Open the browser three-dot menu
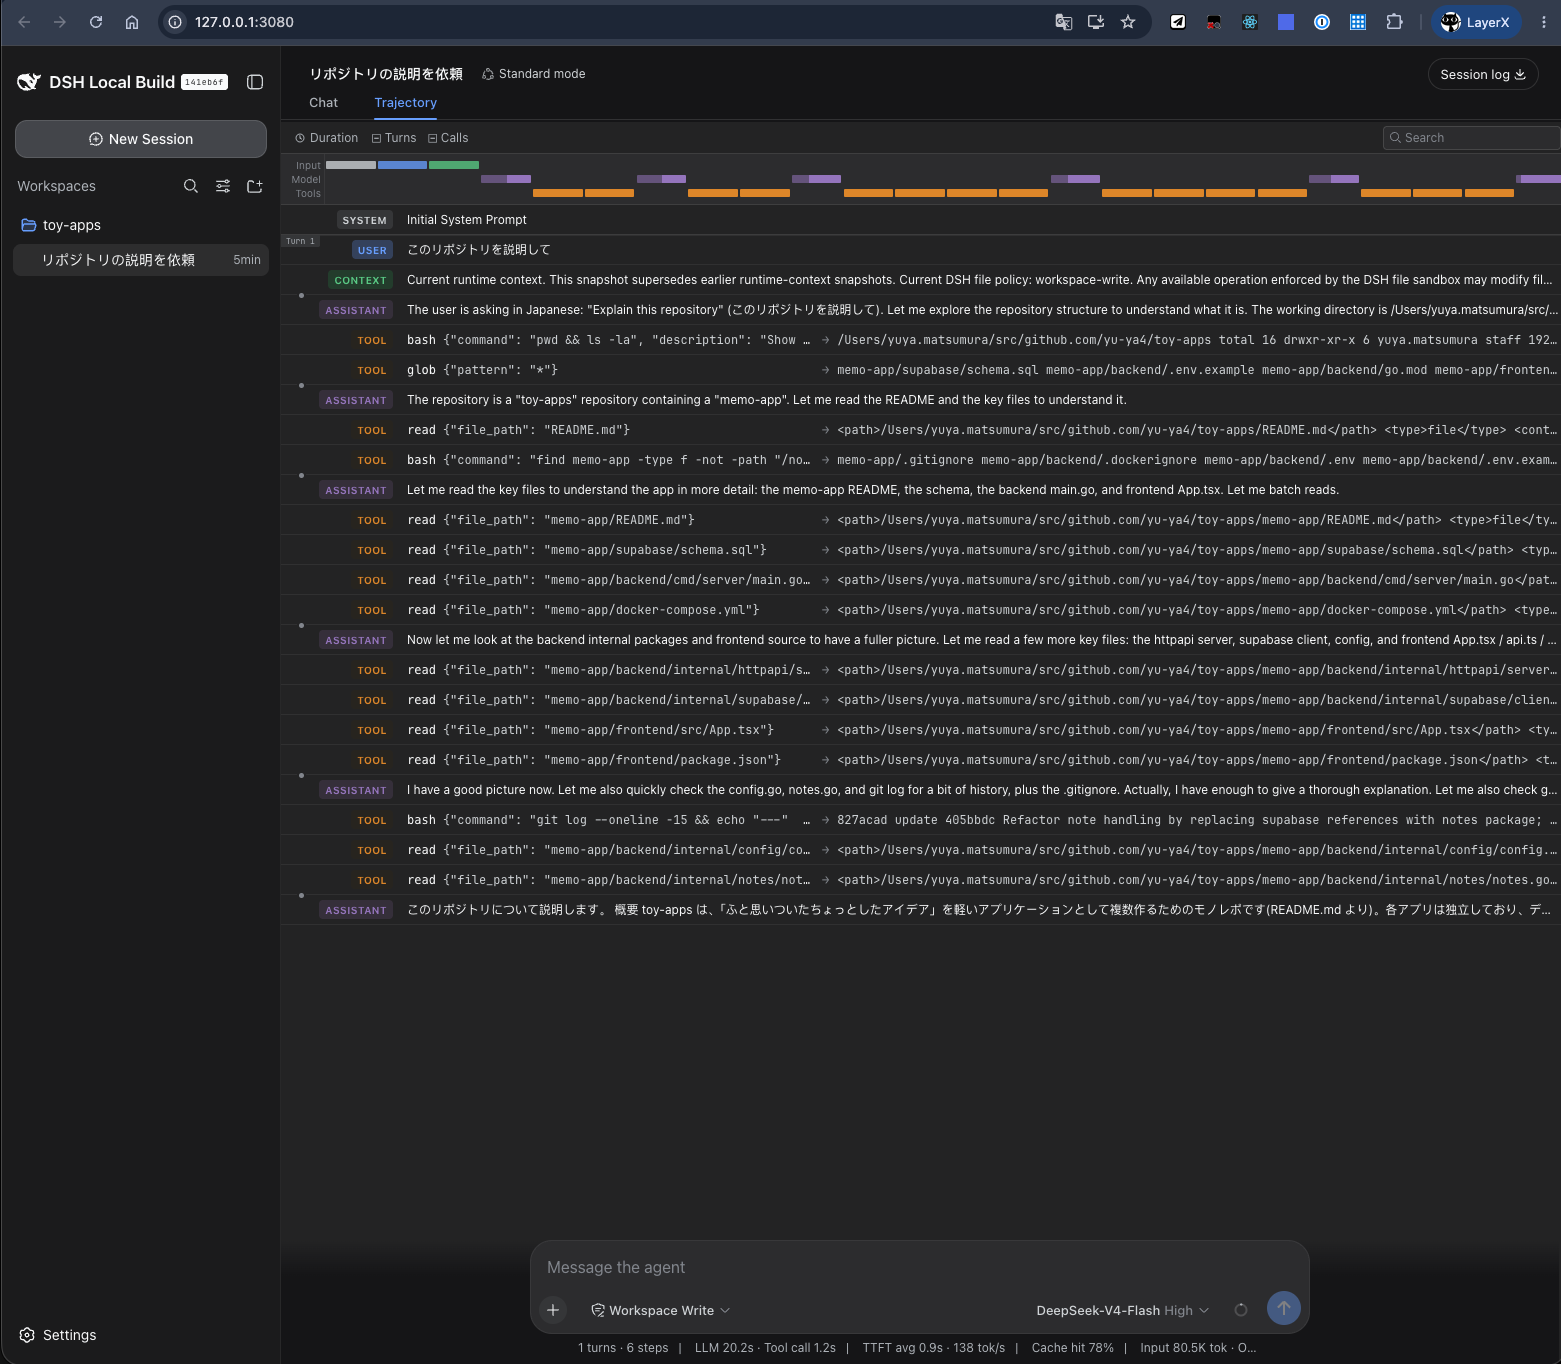The height and width of the screenshot is (1364, 1561). click(x=1544, y=22)
